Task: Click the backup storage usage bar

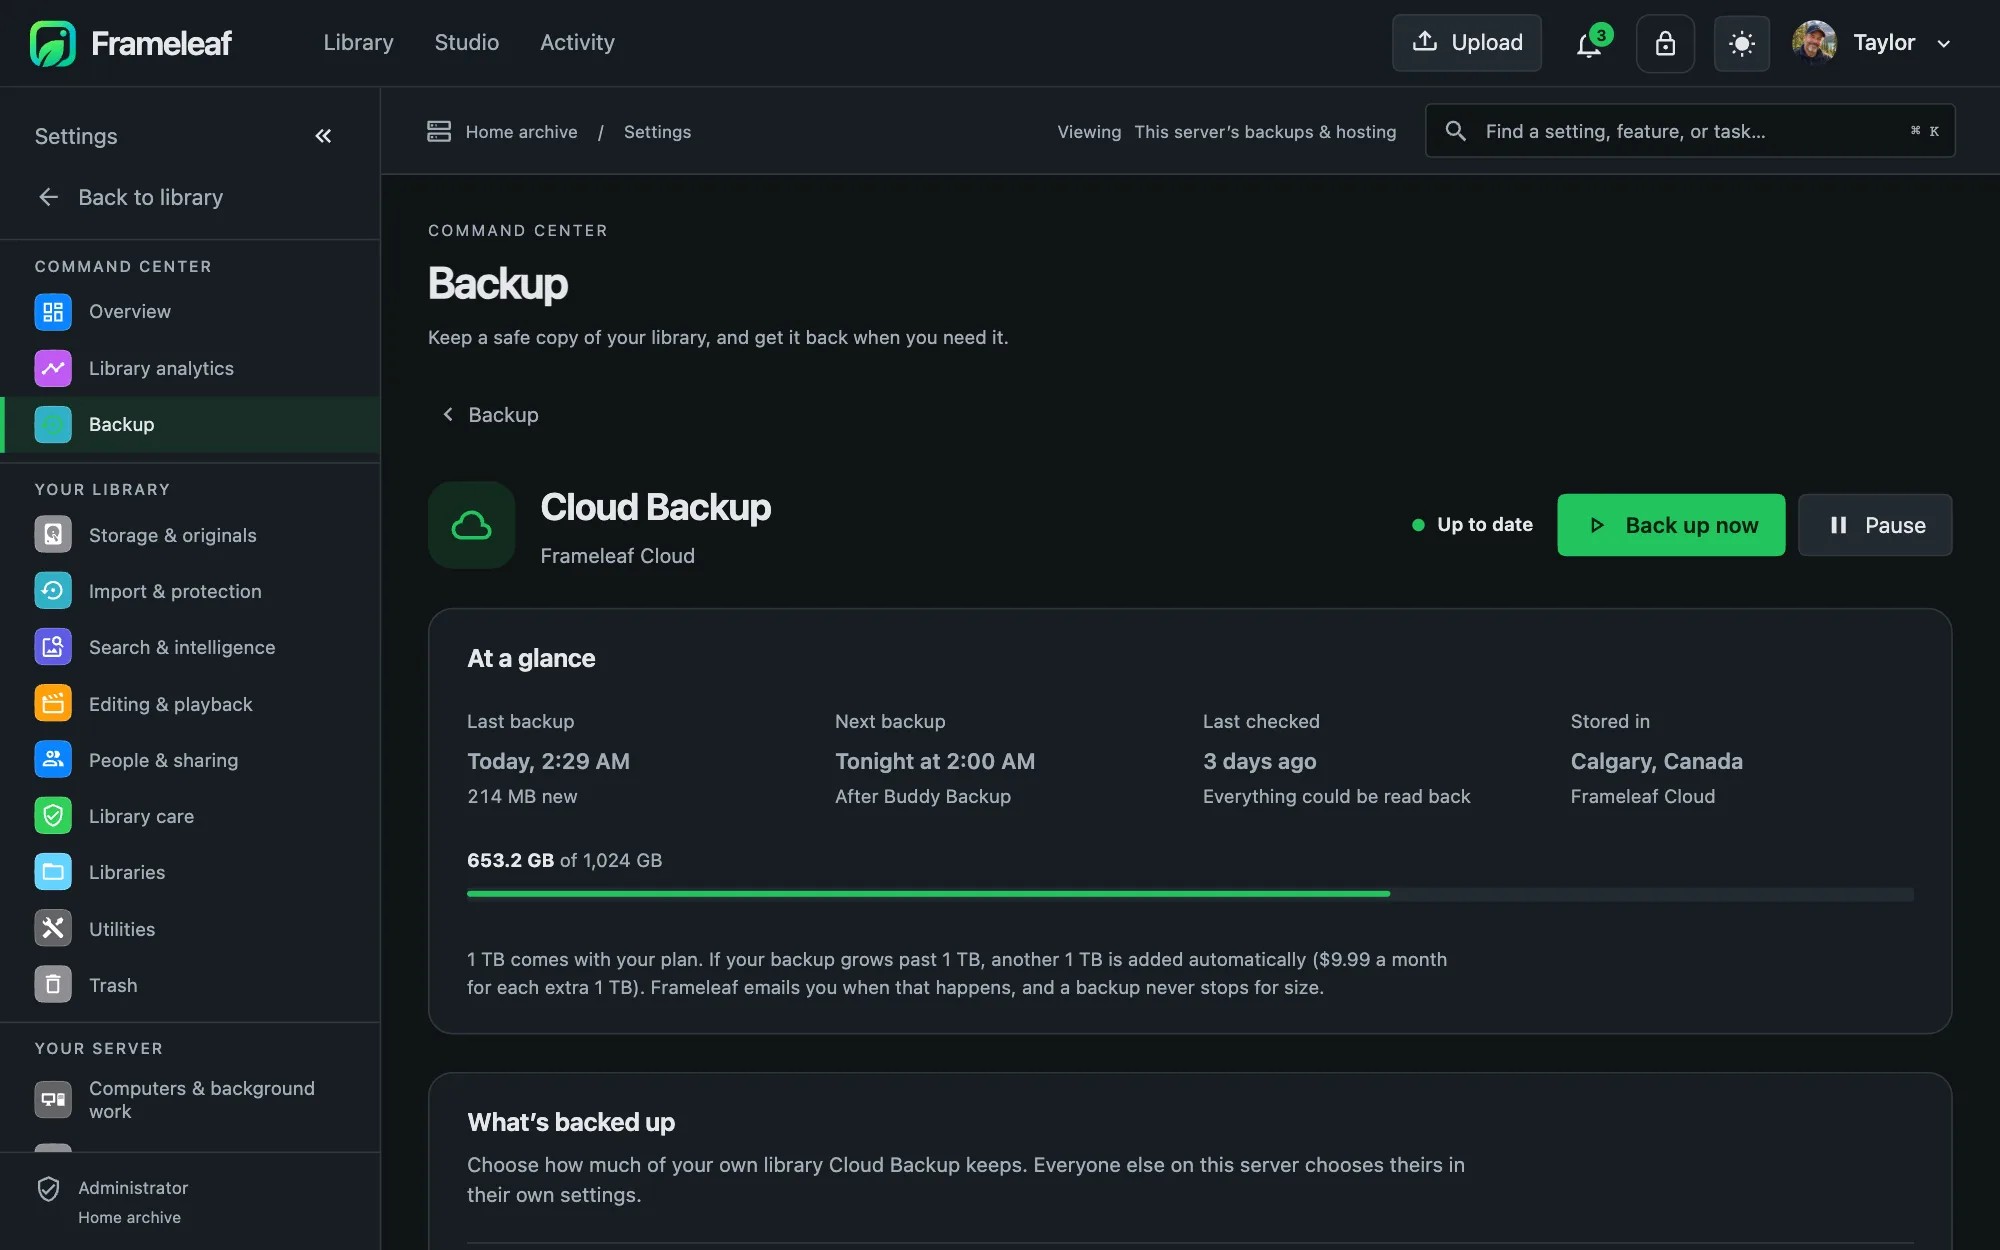Action: coord(1190,894)
